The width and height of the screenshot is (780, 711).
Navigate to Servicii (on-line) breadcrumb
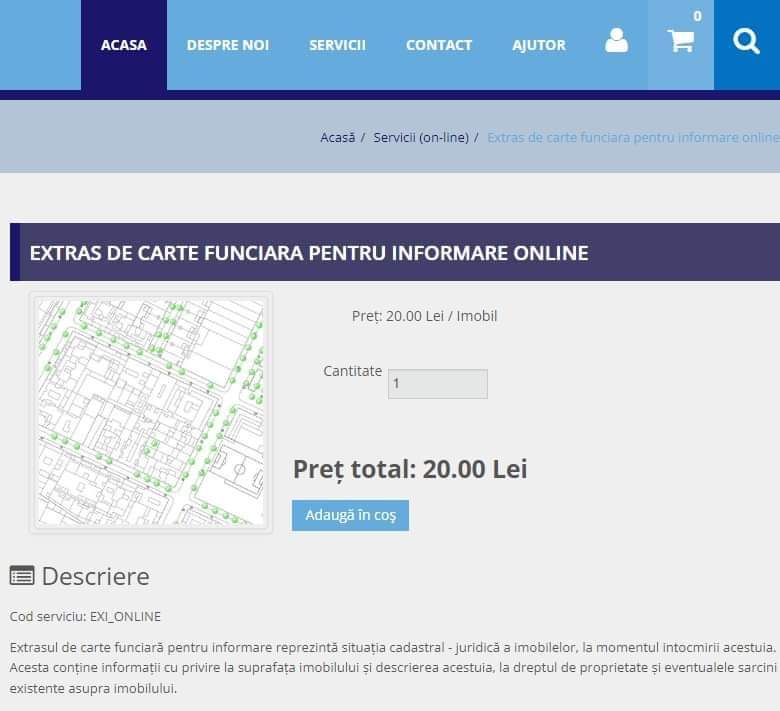[420, 138]
